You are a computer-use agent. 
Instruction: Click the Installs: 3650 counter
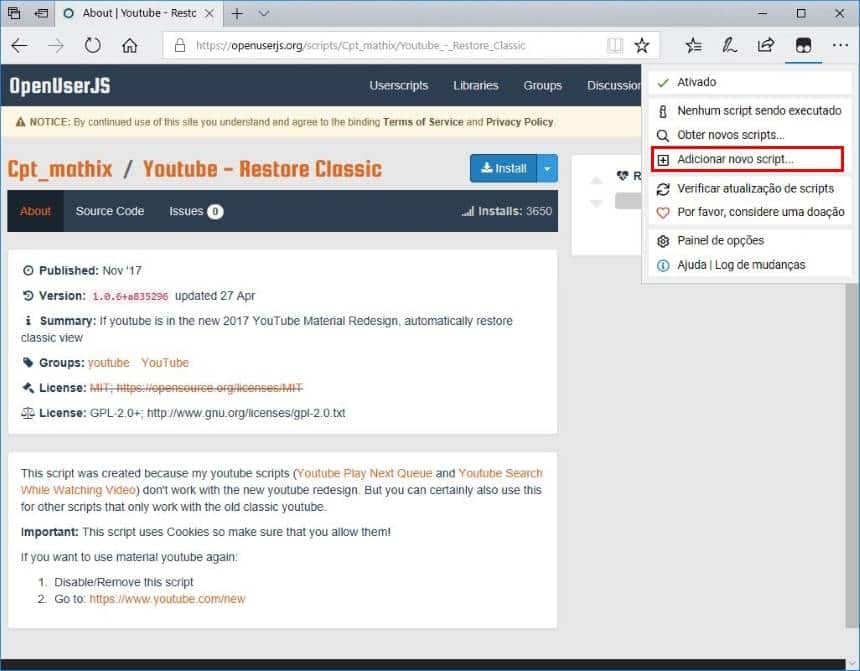pyautogui.click(x=506, y=211)
